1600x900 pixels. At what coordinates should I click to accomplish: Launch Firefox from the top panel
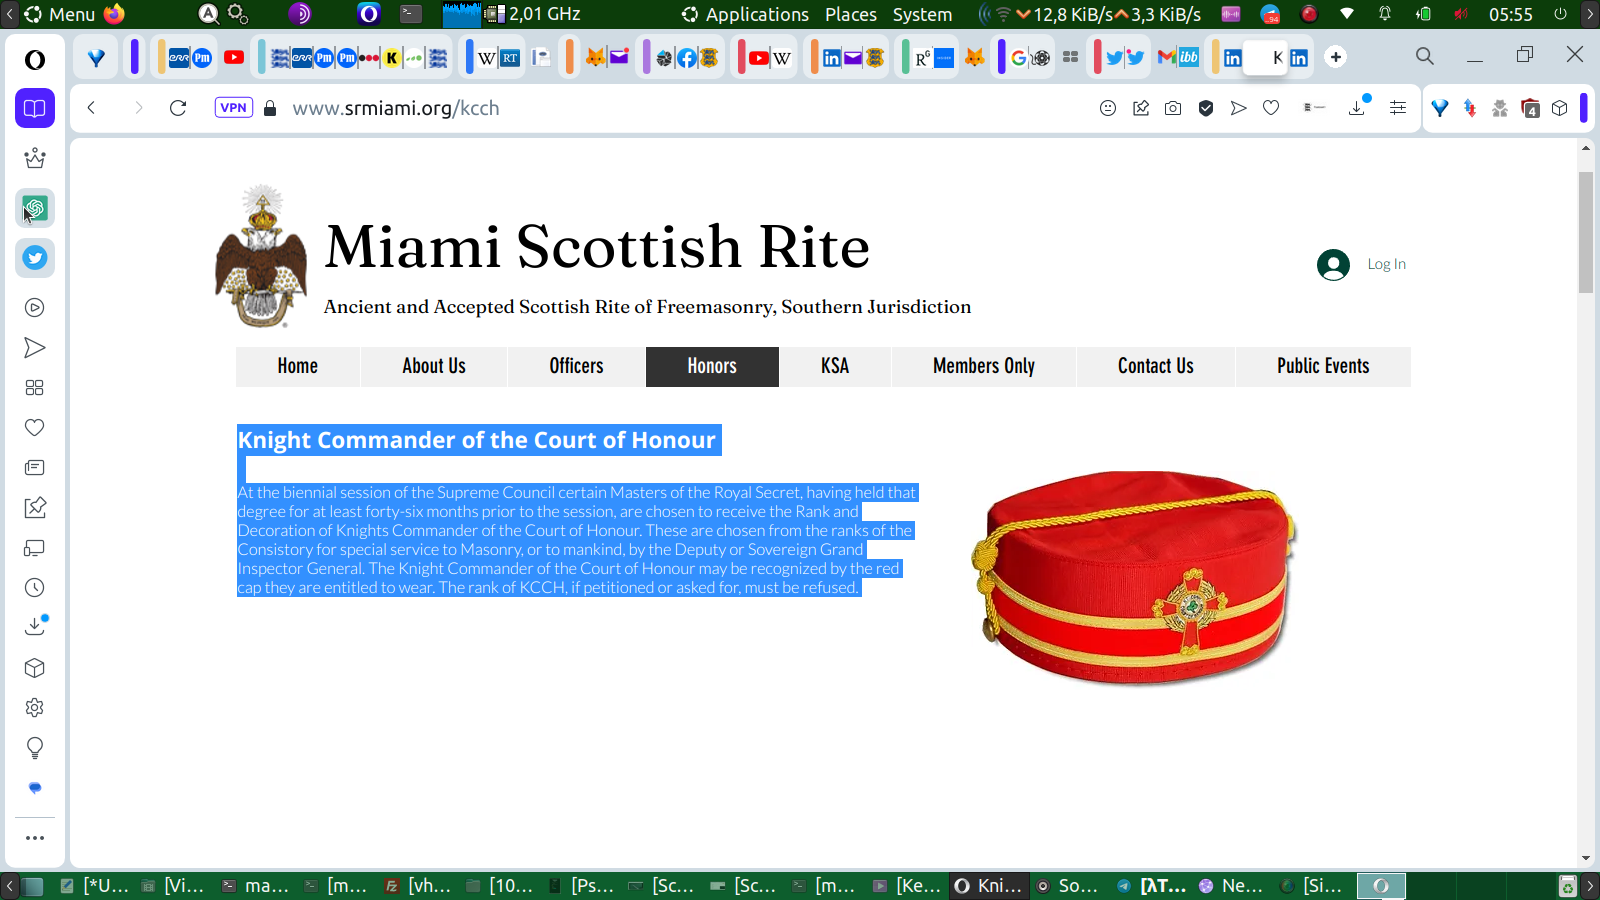pyautogui.click(x=115, y=14)
